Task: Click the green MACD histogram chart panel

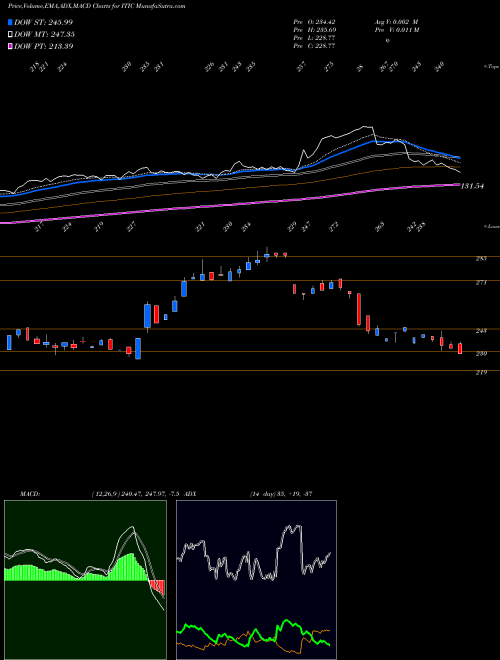Action: (x=85, y=580)
